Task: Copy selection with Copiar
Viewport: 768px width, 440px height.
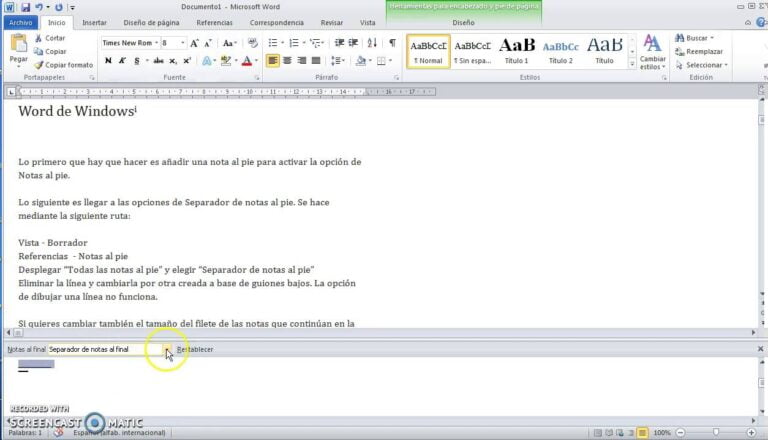Action: pyautogui.click(x=50, y=51)
